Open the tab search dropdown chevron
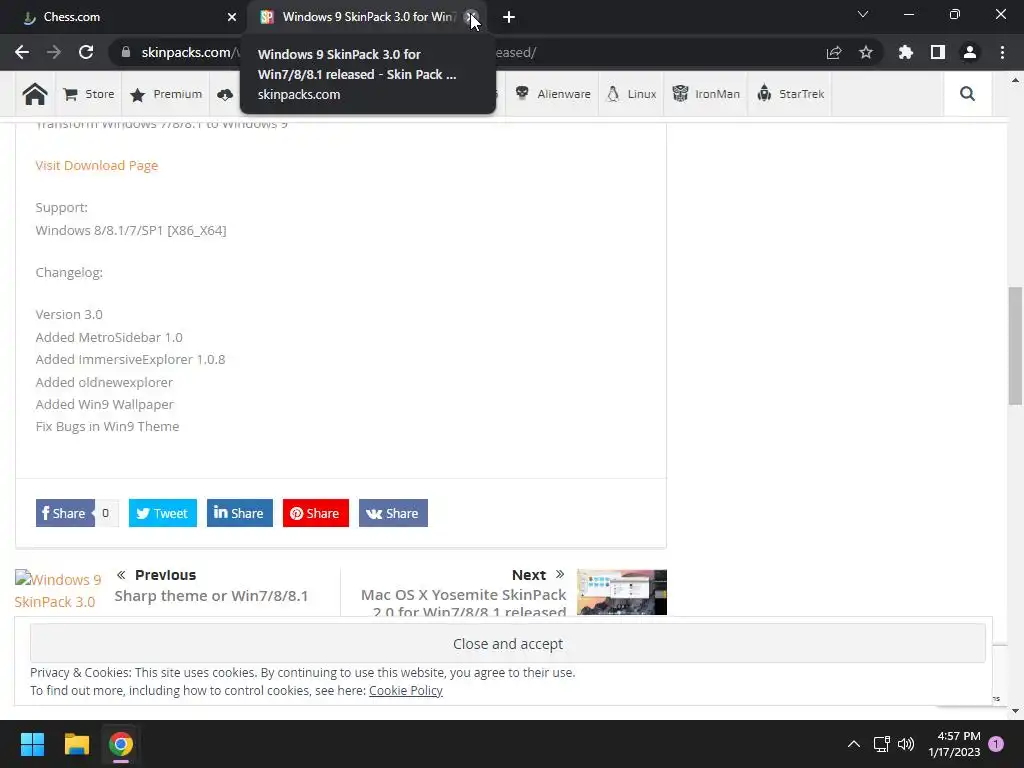Screen dimensions: 1024x768 point(863,14)
